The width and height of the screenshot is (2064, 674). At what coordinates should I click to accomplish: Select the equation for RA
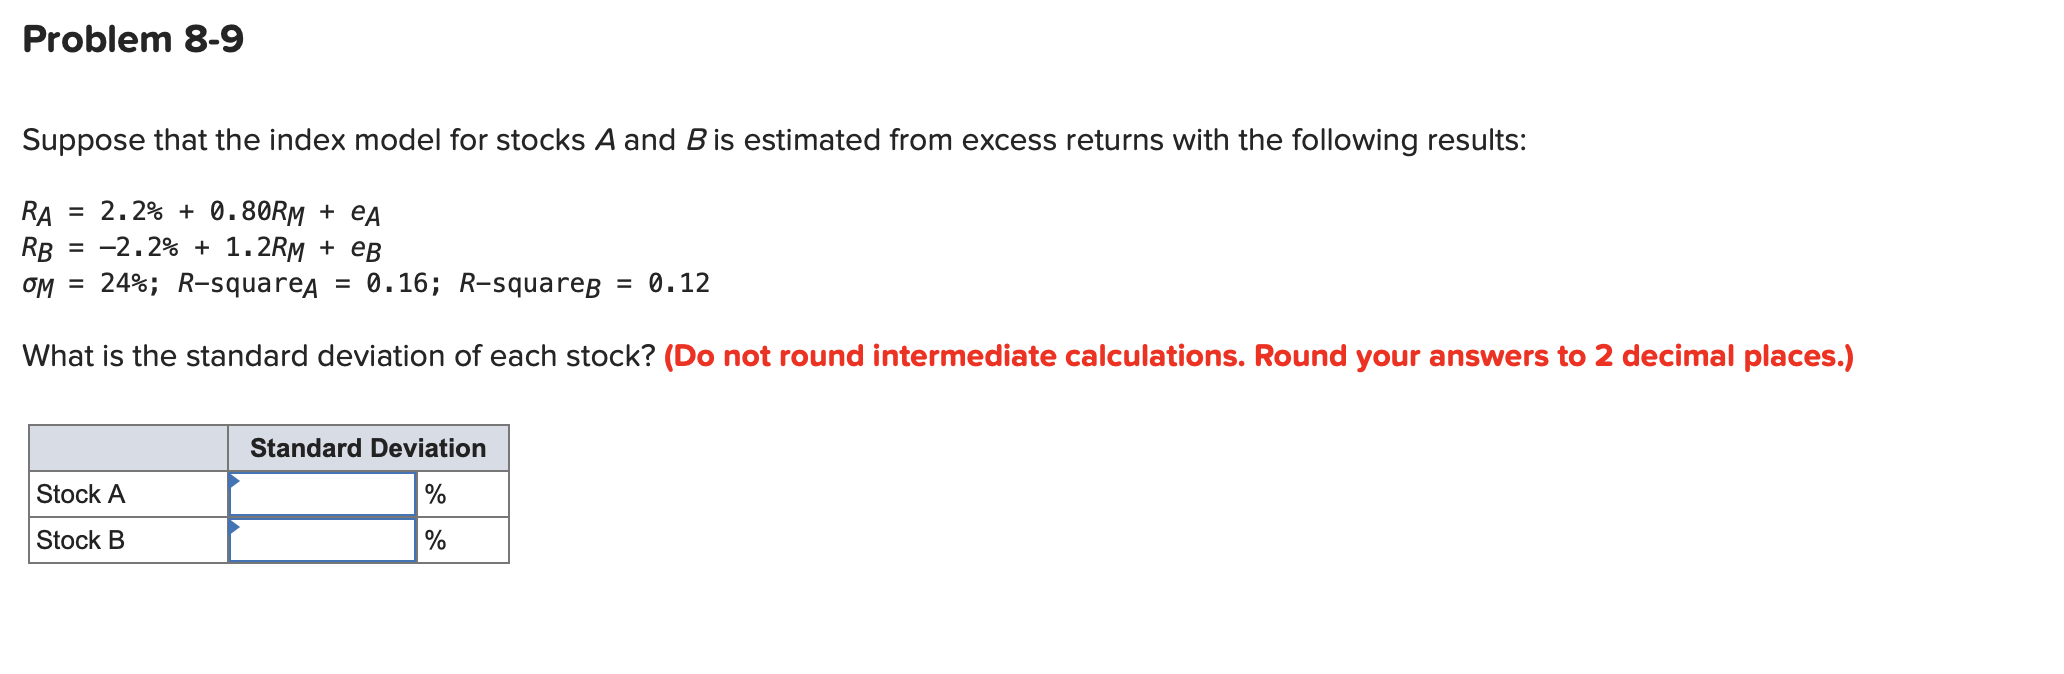(x=200, y=213)
